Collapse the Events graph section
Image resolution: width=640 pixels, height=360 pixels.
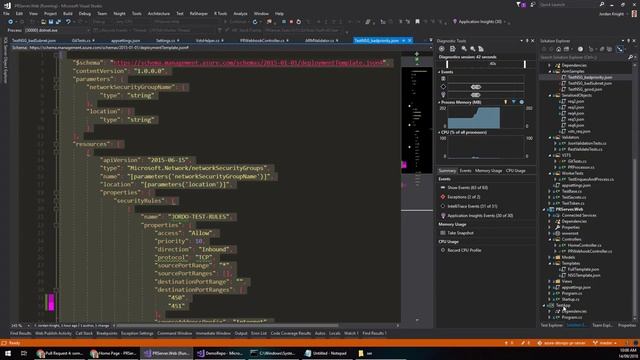[x=439, y=72]
